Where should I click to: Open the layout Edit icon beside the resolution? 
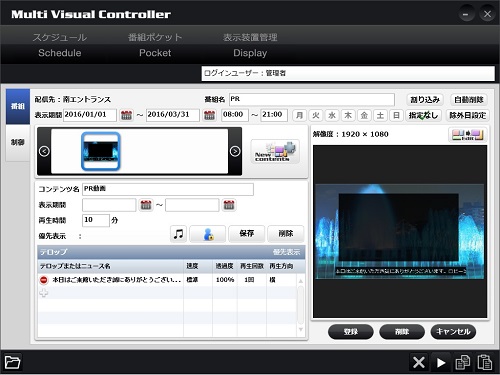(467, 135)
